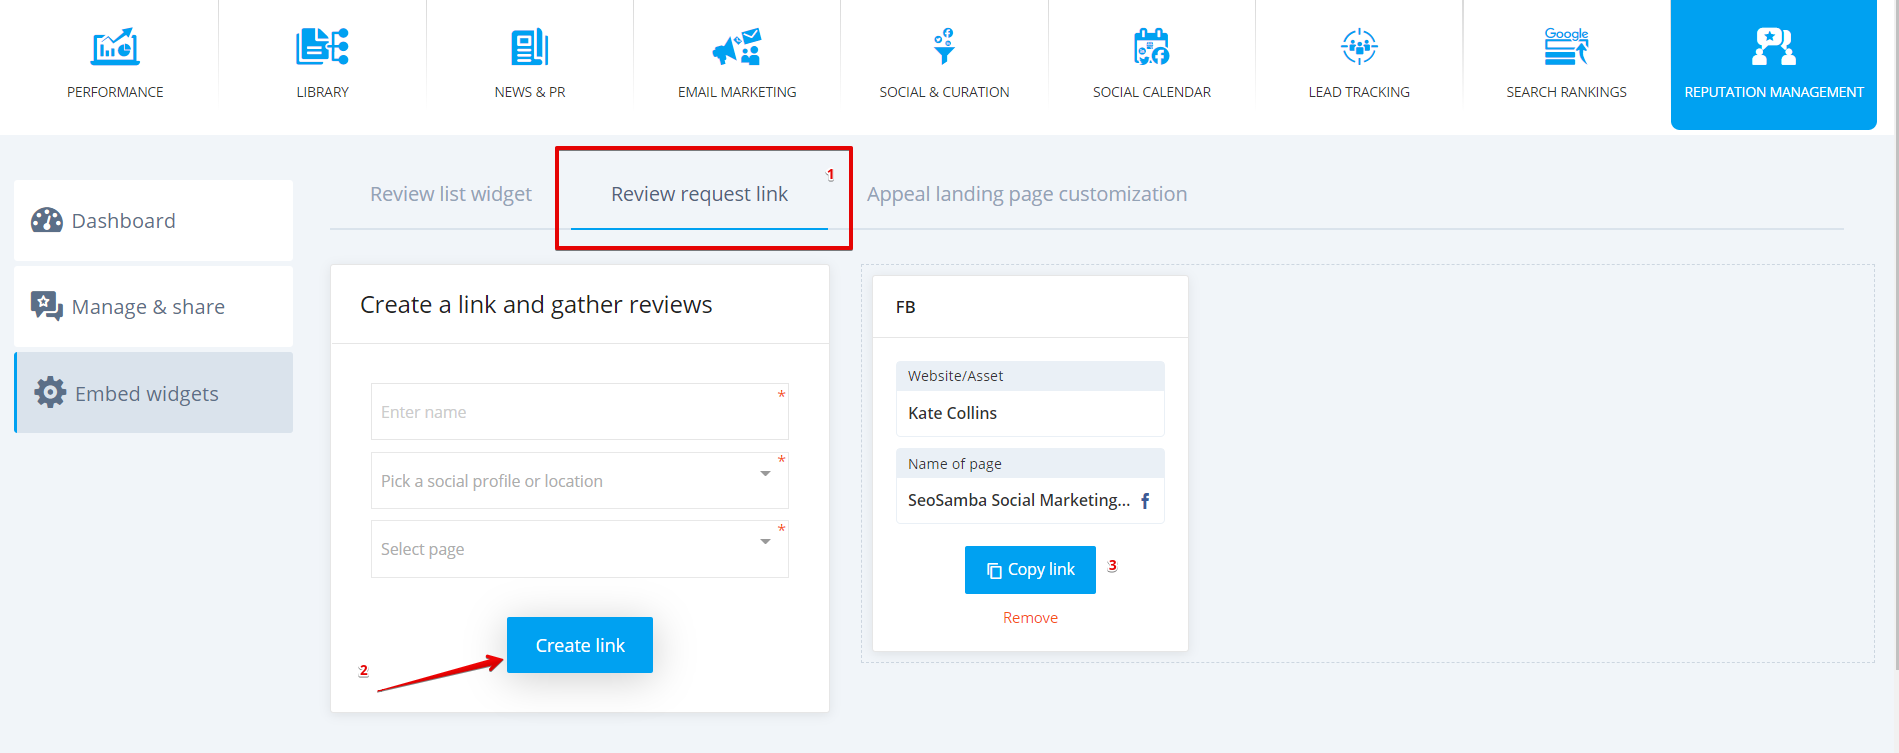This screenshot has height=753, width=1899.
Task: Click the copy icon on Copy link button
Action: [x=994, y=570]
